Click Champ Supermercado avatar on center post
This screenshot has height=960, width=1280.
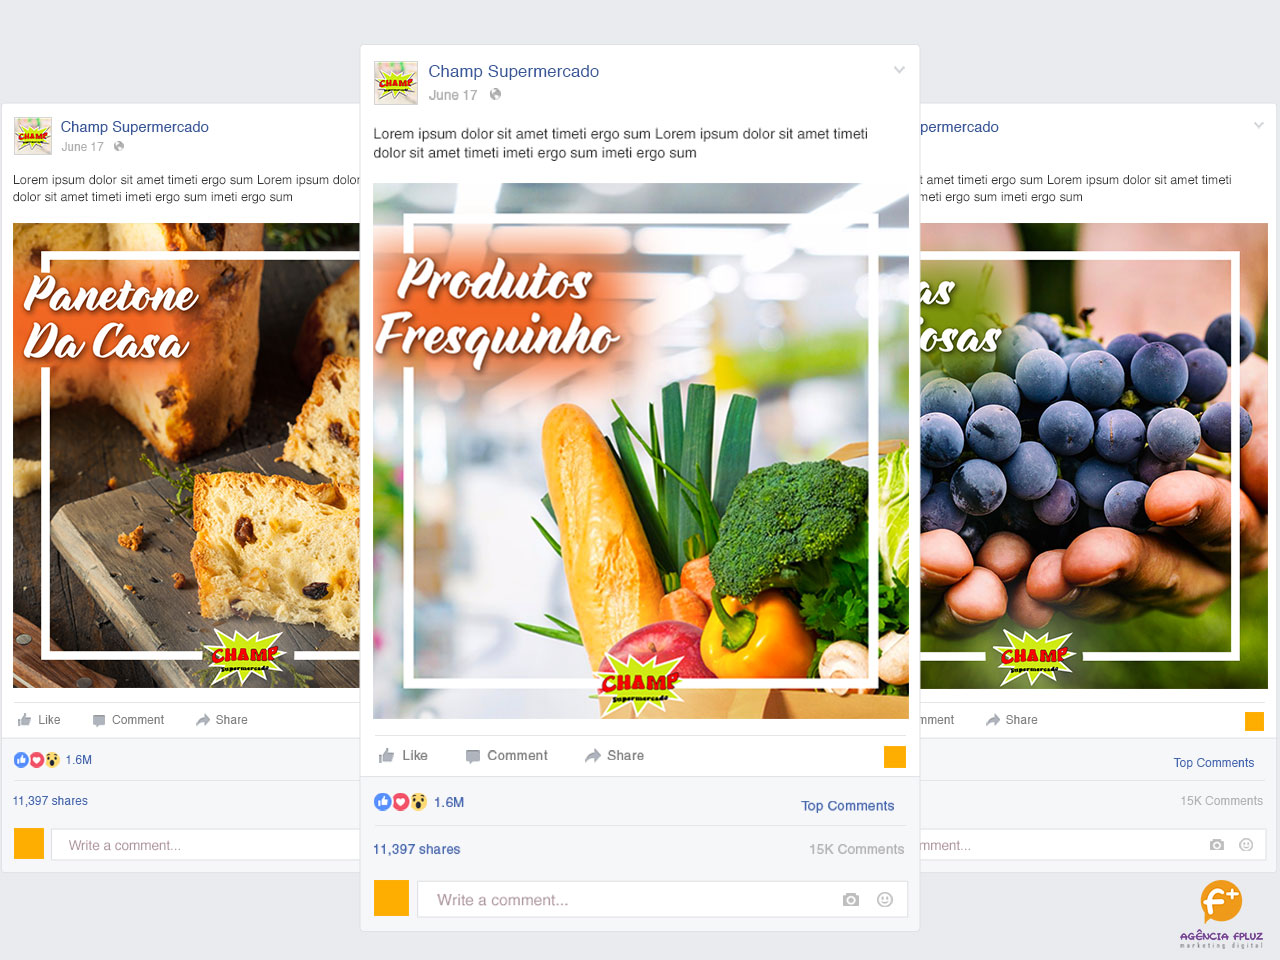[396, 83]
